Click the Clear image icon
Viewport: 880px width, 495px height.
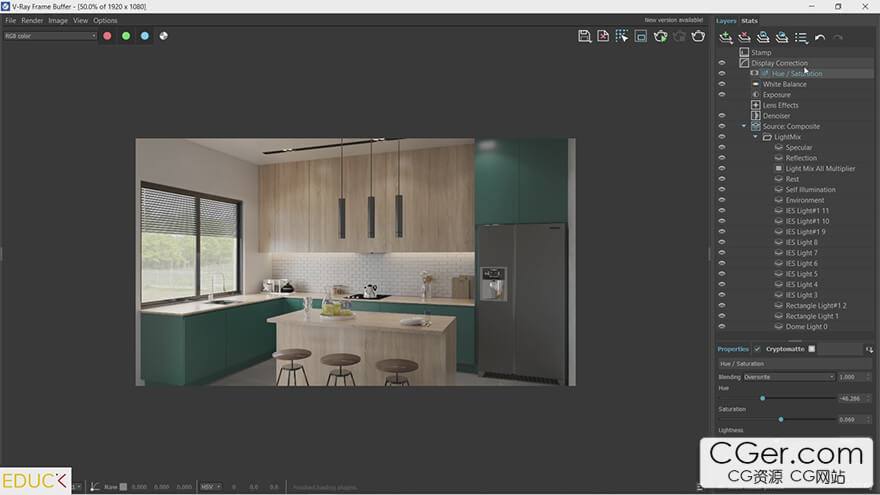[x=603, y=36]
